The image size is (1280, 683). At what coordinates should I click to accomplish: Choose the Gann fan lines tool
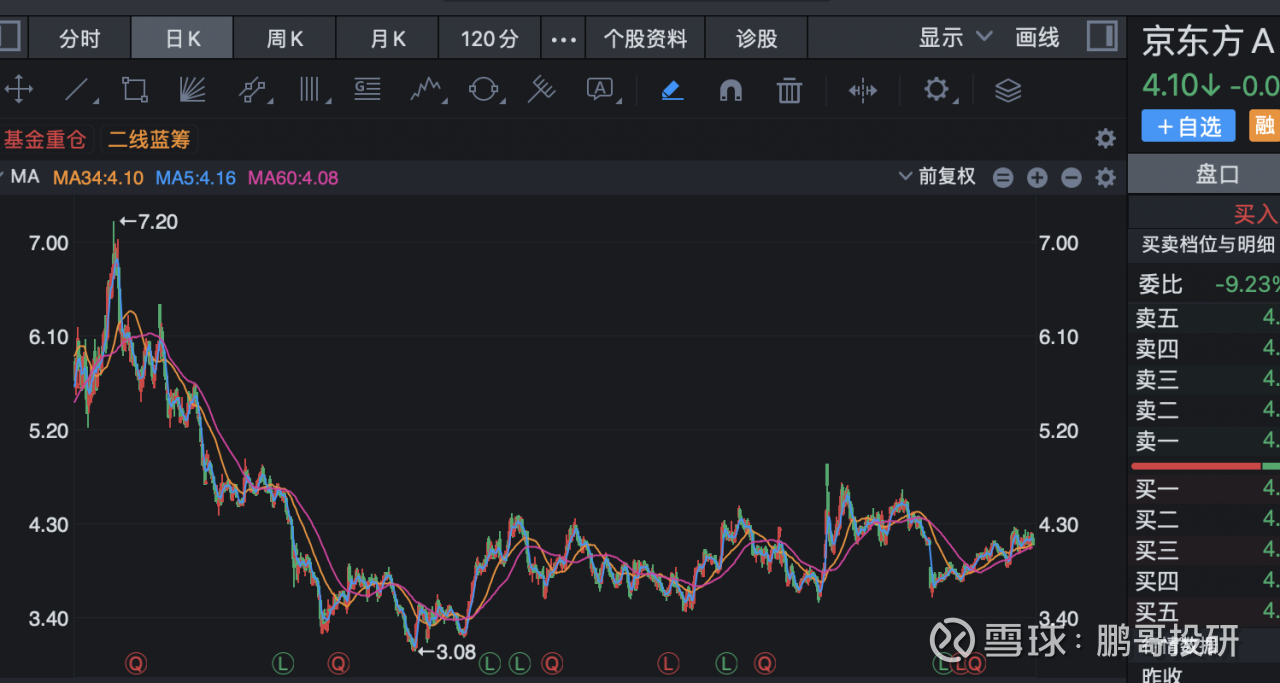[x=192, y=91]
